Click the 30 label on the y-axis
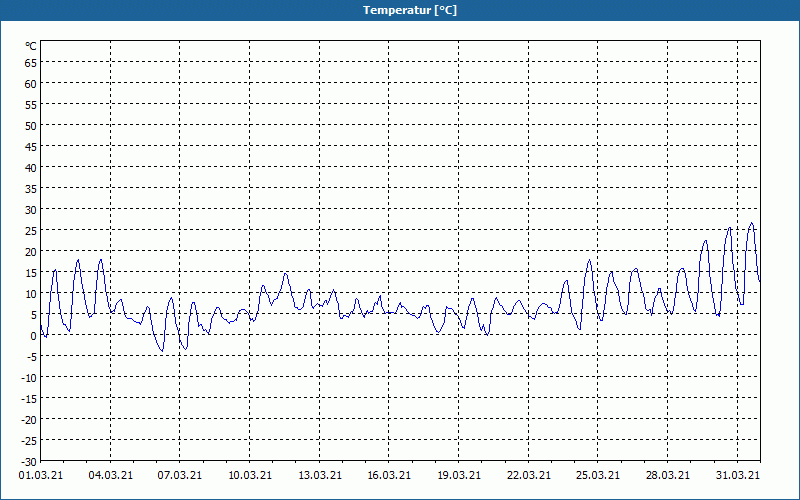The image size is (800, 500). pos(31,209)
